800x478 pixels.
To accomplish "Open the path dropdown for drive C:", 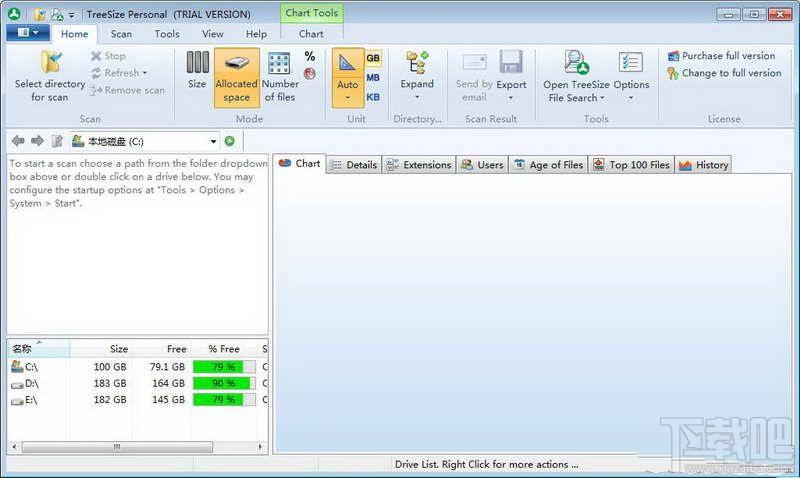I will click(x=213, y=141).
